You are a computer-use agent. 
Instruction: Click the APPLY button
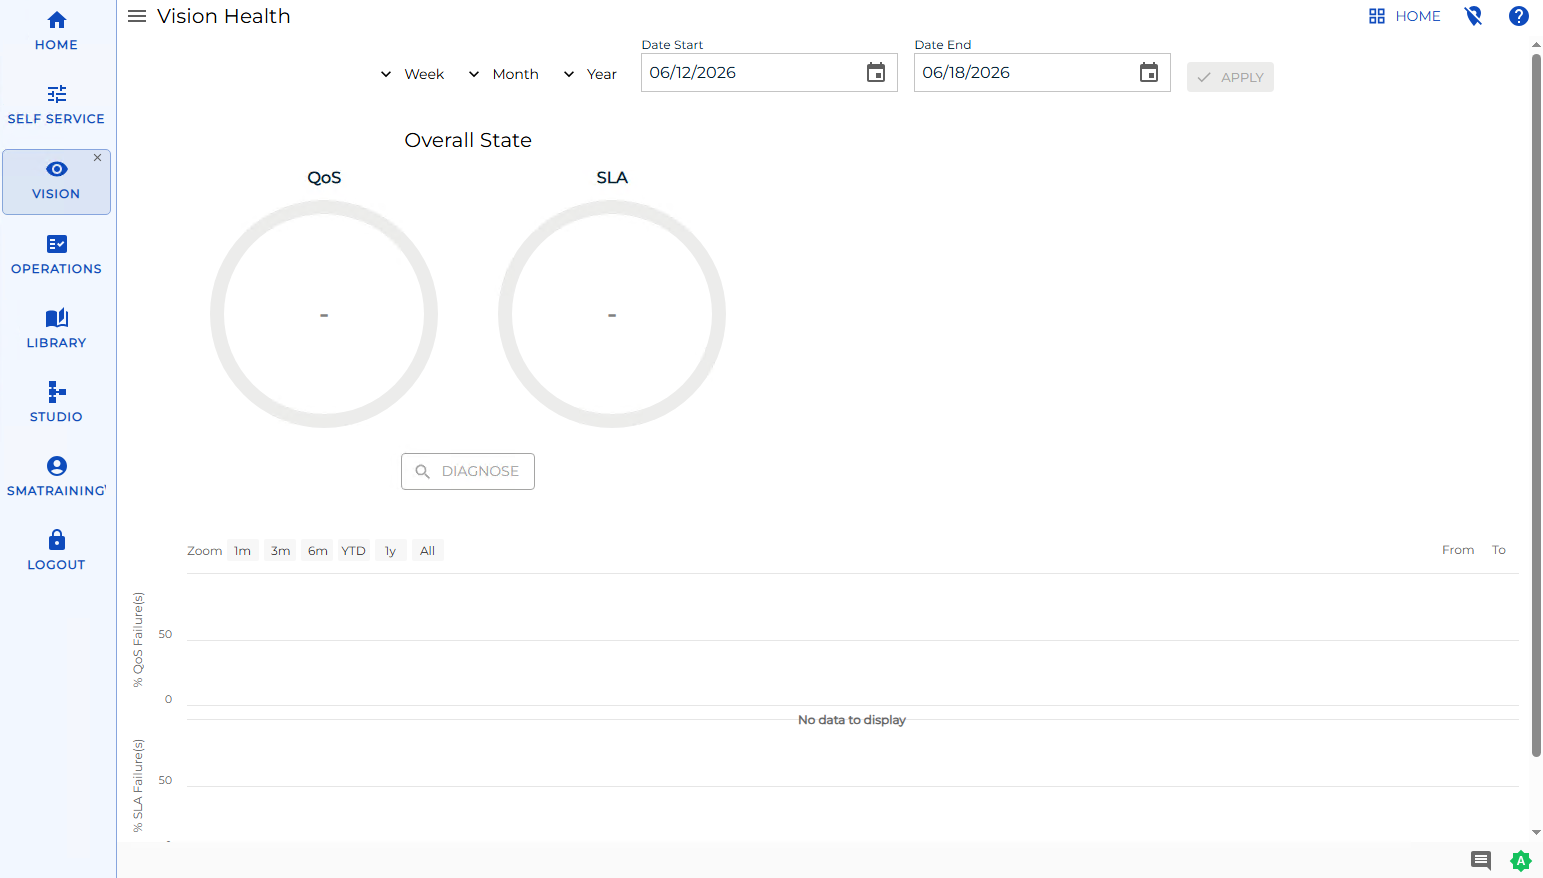[x=1230, y=77]
